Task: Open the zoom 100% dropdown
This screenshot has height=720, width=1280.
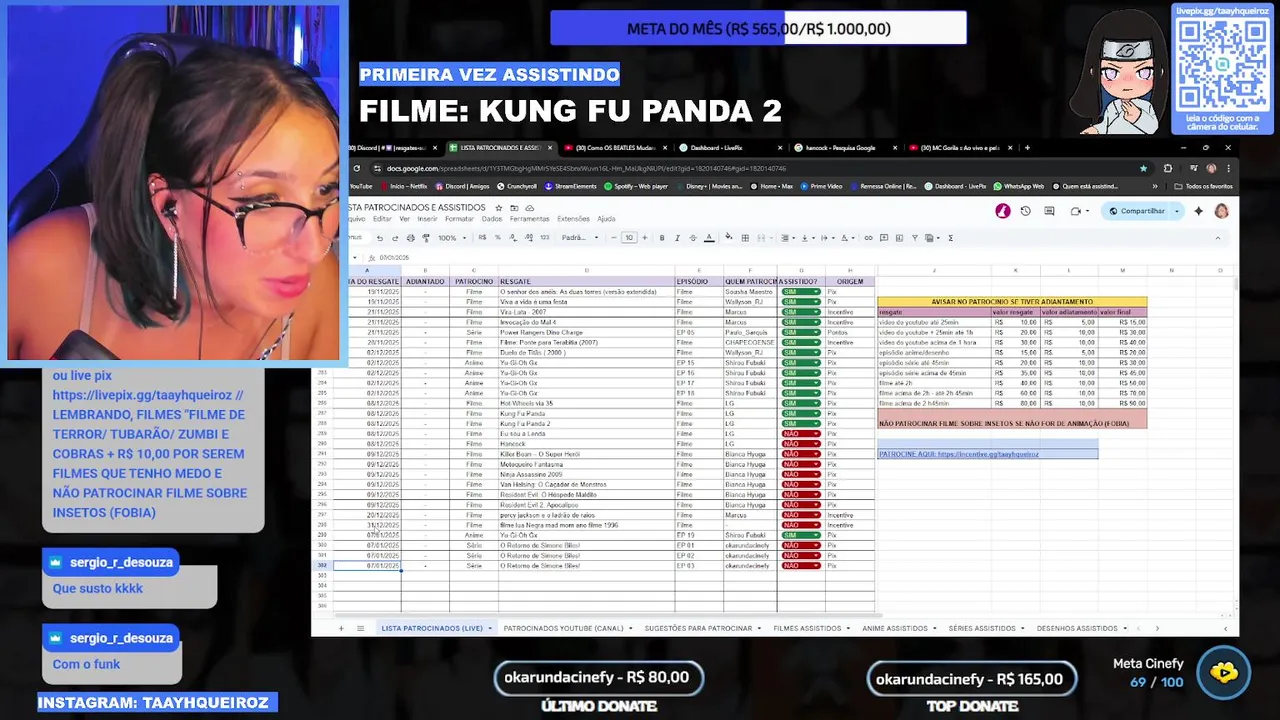Action: 451,238
